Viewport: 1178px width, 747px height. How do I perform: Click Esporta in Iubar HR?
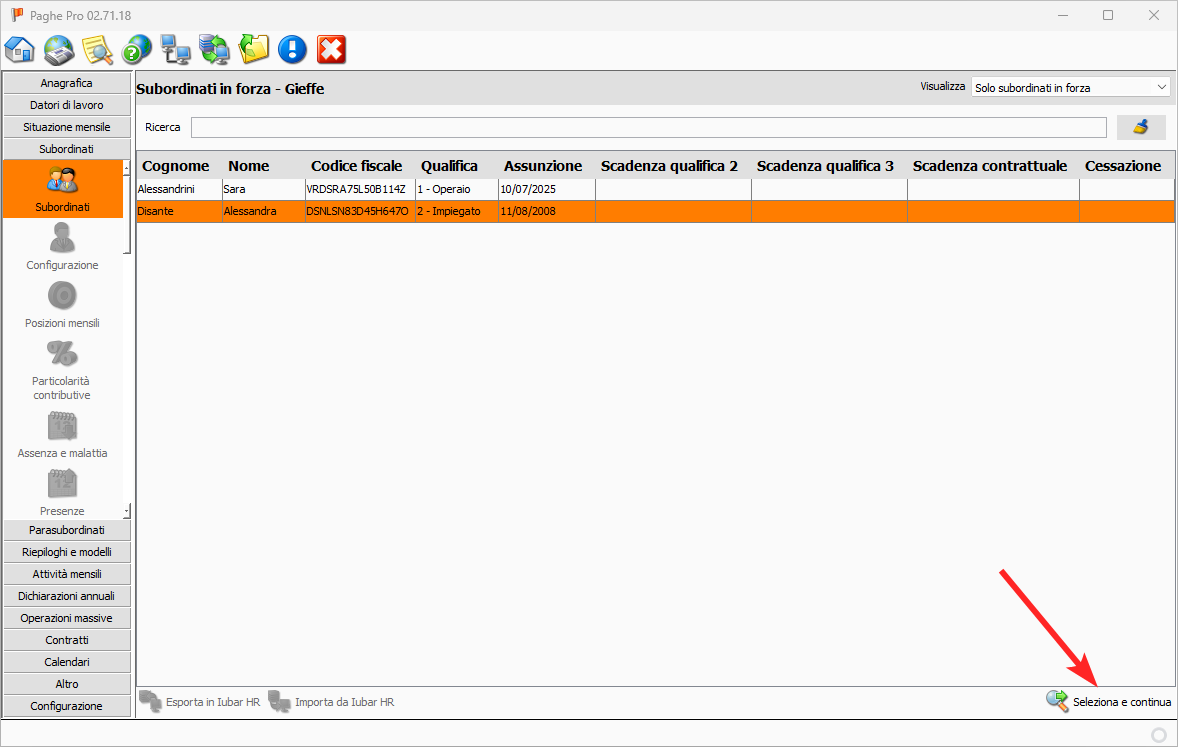(200, 702)
